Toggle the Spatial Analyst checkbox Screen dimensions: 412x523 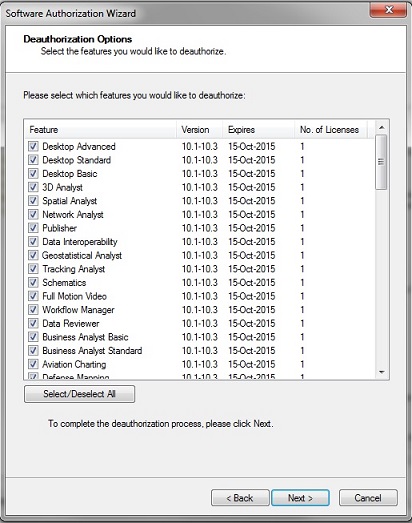tap(33, 200)
